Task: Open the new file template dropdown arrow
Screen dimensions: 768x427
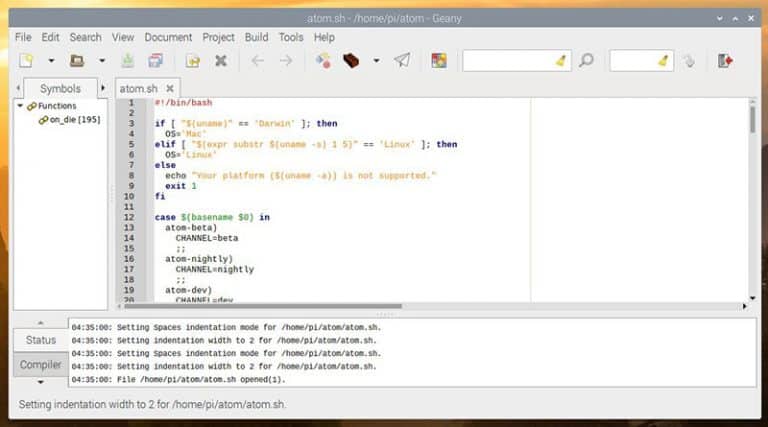Action: click(51, 61)
